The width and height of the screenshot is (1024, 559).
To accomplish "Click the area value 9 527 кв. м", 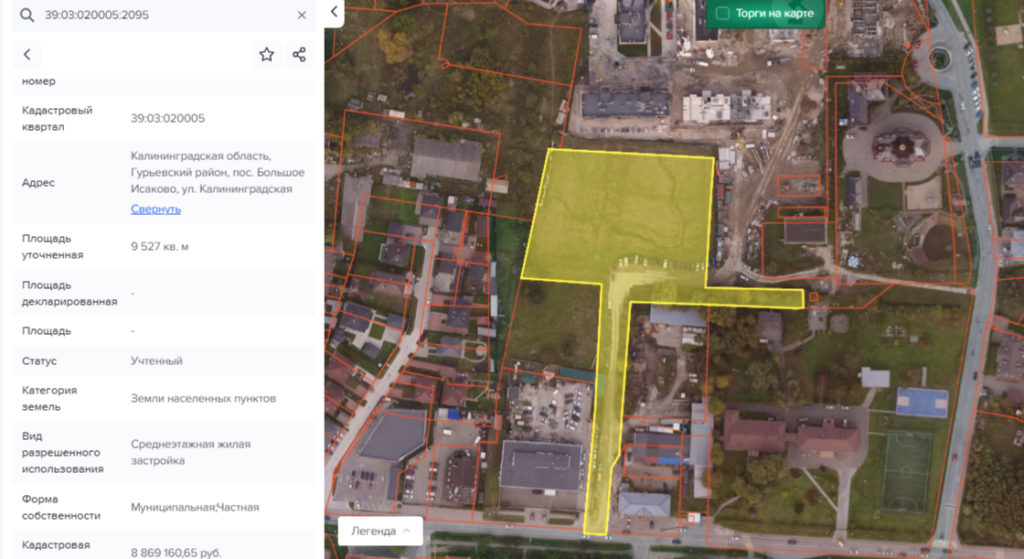I will (x=160, y=246).
